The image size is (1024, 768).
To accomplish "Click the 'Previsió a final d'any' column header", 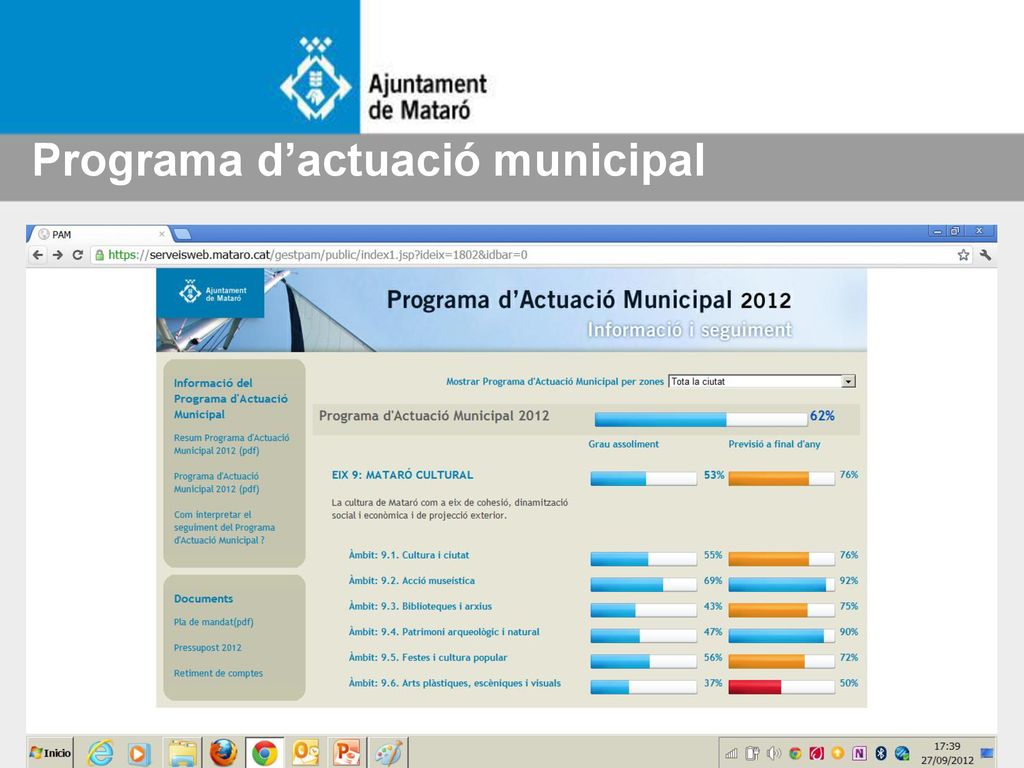I will click(x=774, y=444).
